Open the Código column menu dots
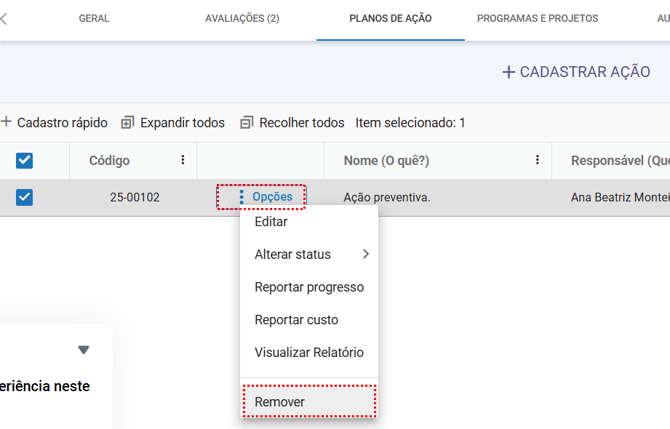 (182, 160)
